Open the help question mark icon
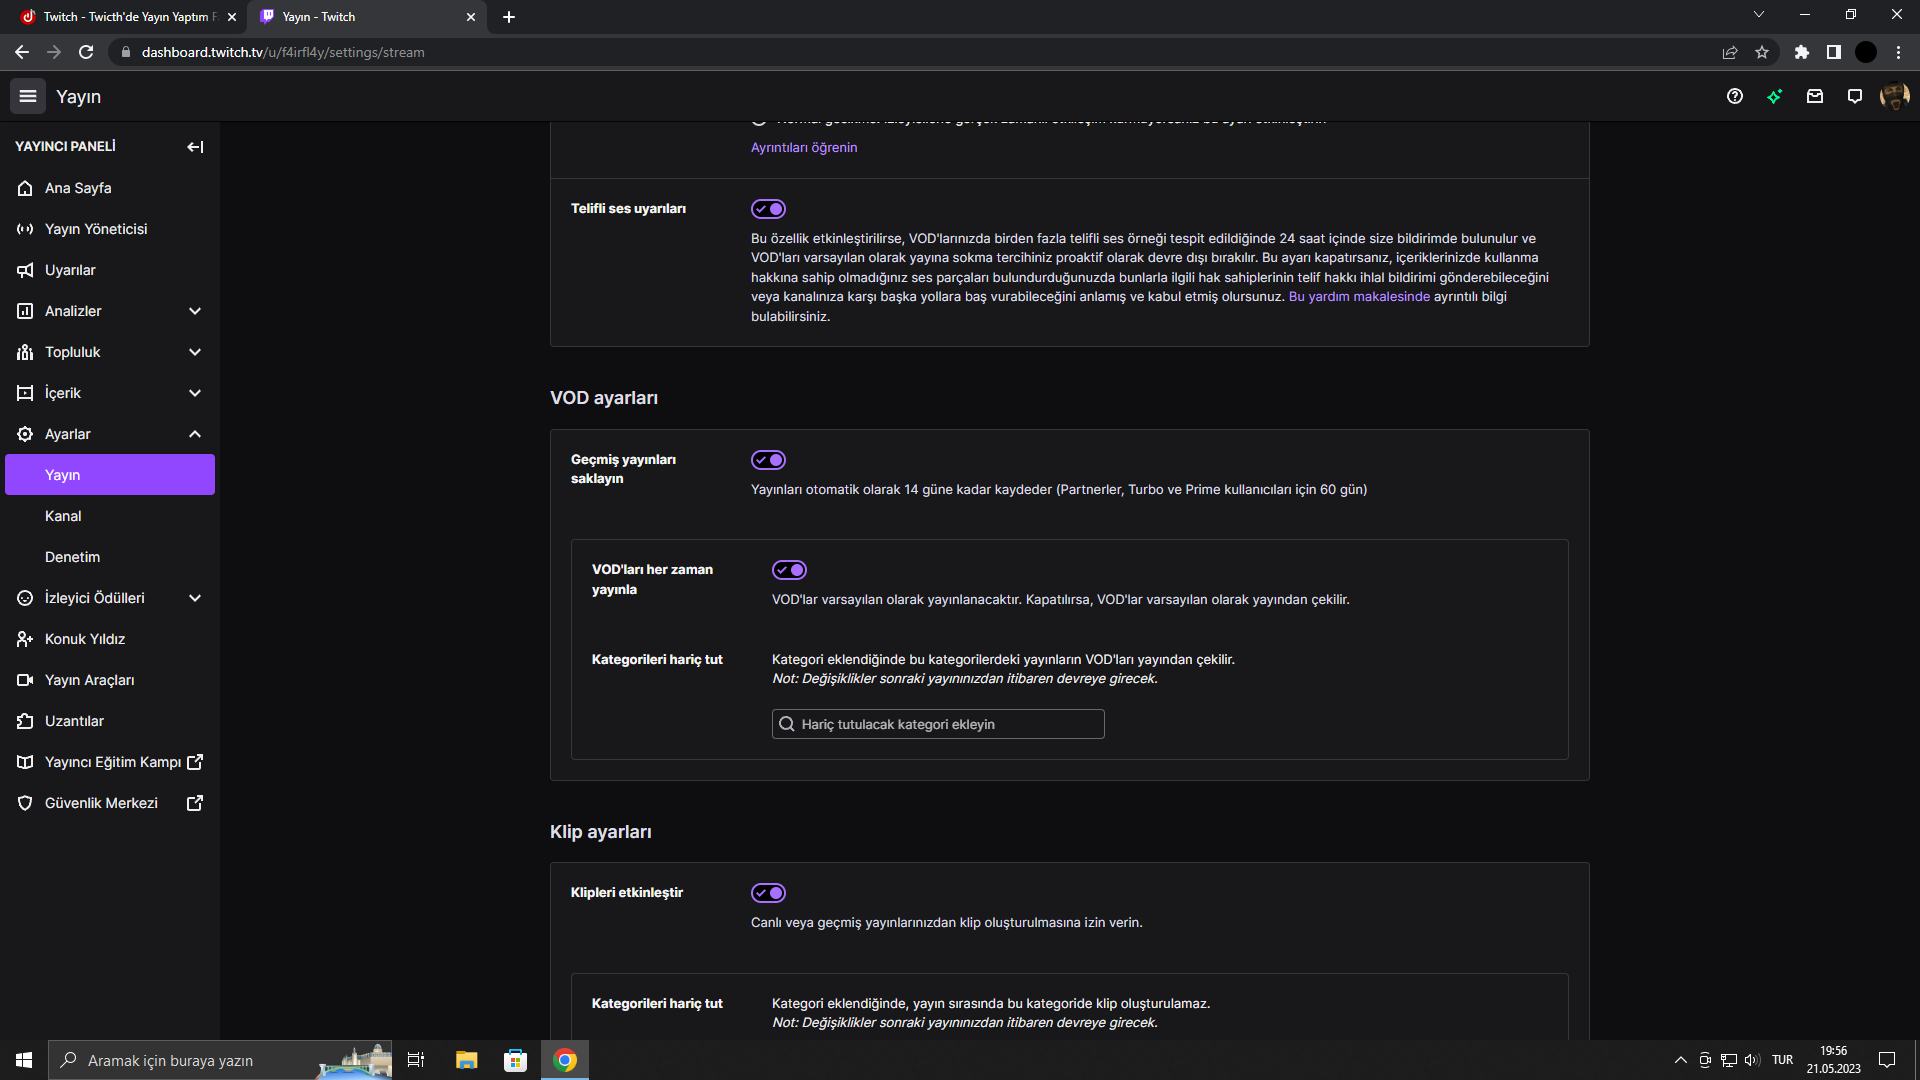 (1735, 96)
